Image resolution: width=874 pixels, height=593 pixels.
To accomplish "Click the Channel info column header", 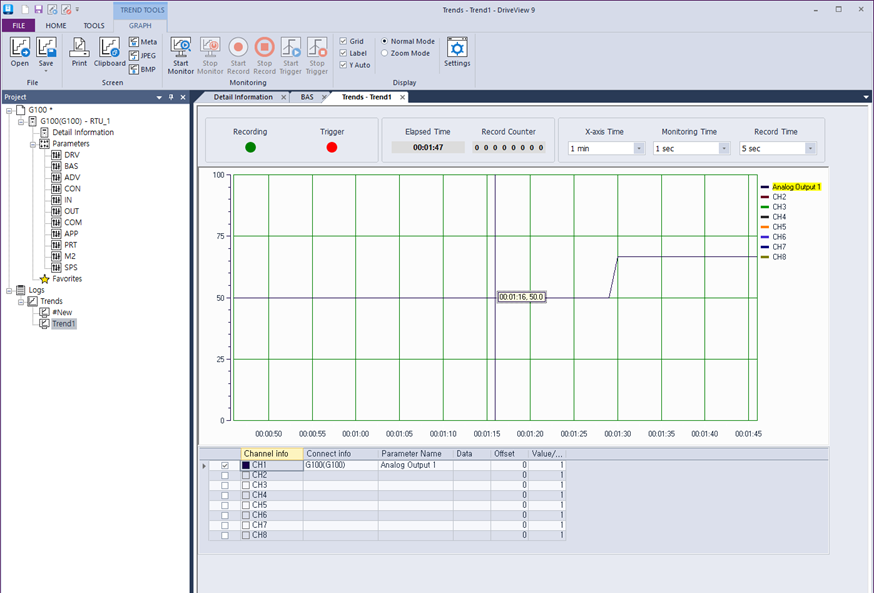I will pyautogui.click(x=272, y=454).
